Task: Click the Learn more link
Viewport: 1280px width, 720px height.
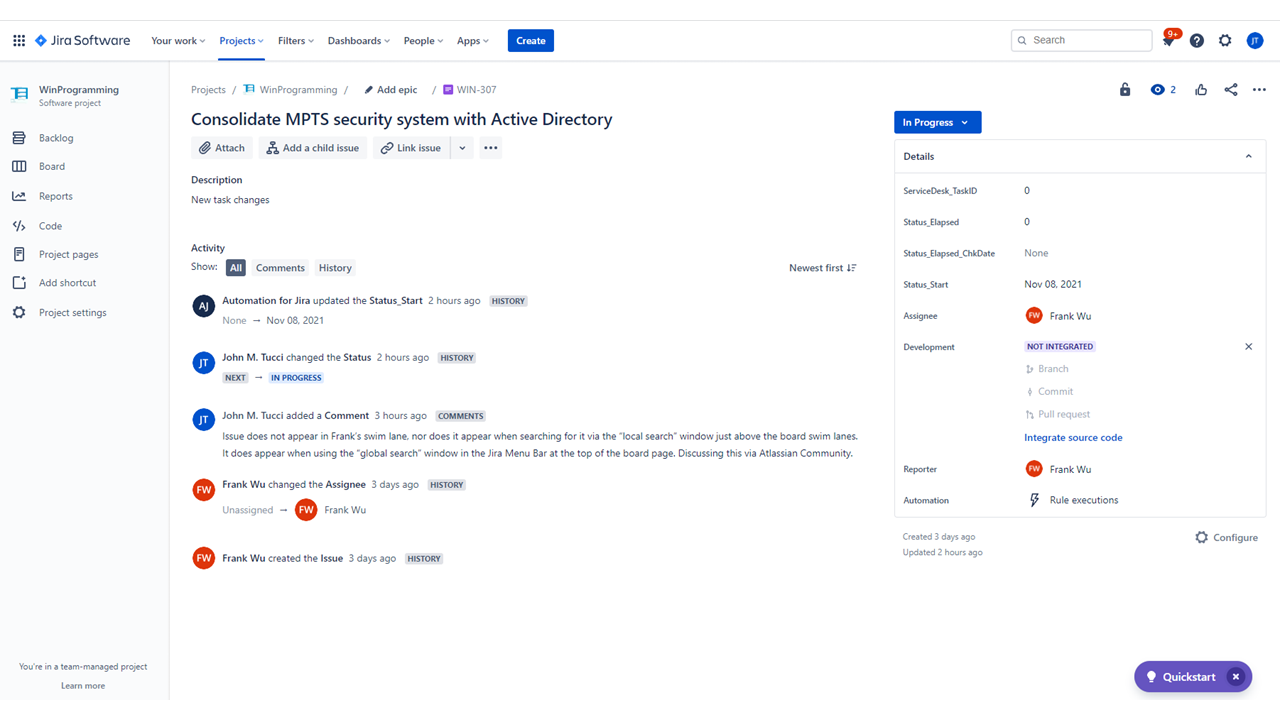Action: click(x=83, y=686)
